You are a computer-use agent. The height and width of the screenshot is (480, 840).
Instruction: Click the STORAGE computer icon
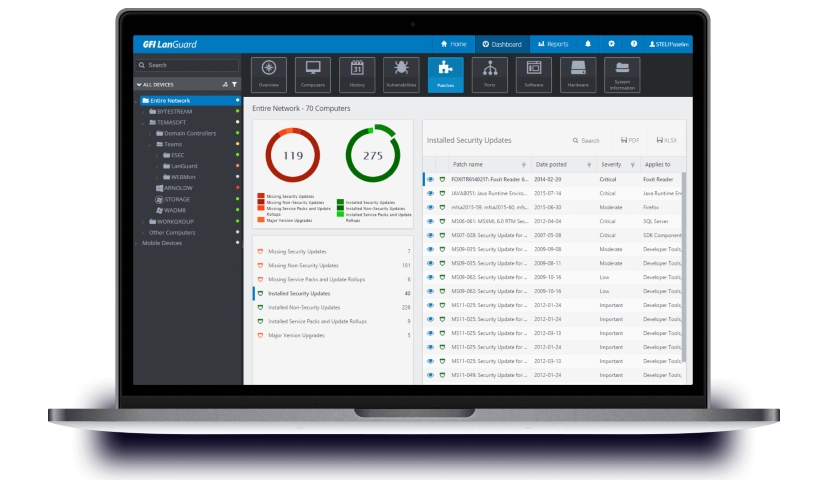[x=159, y=199]
